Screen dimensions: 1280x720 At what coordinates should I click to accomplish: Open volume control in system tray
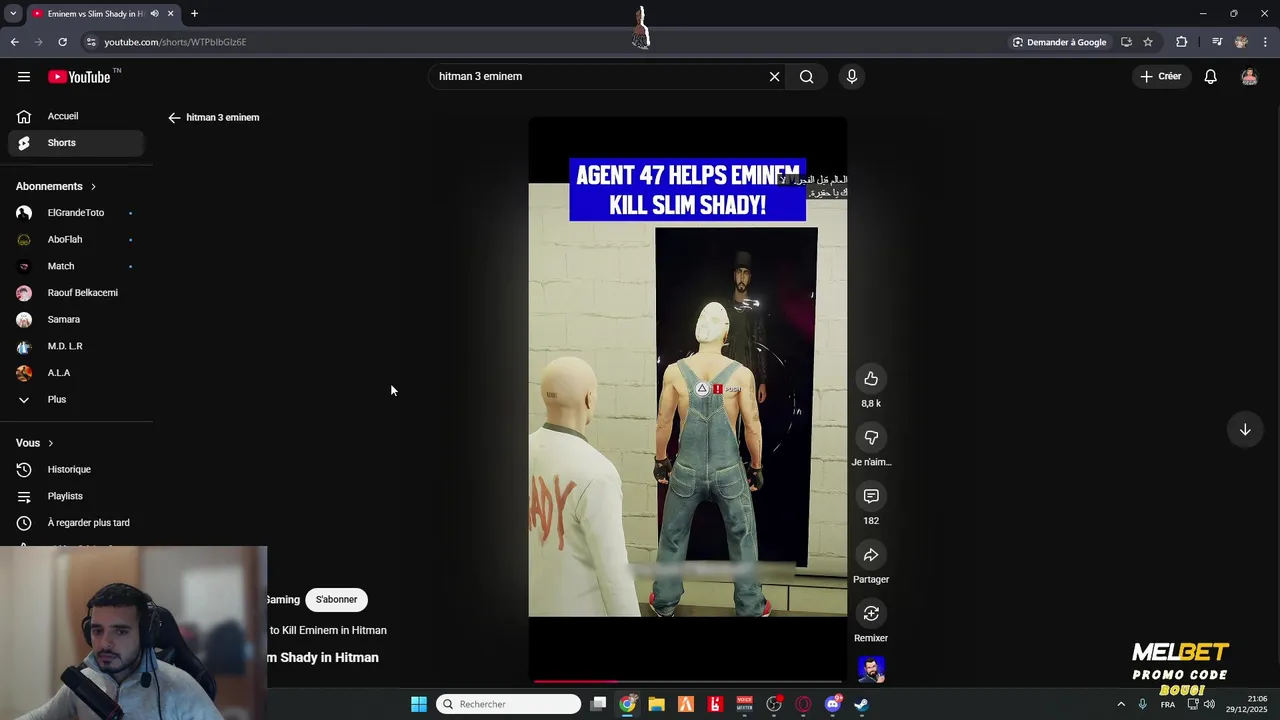[x=1209, y=704]
